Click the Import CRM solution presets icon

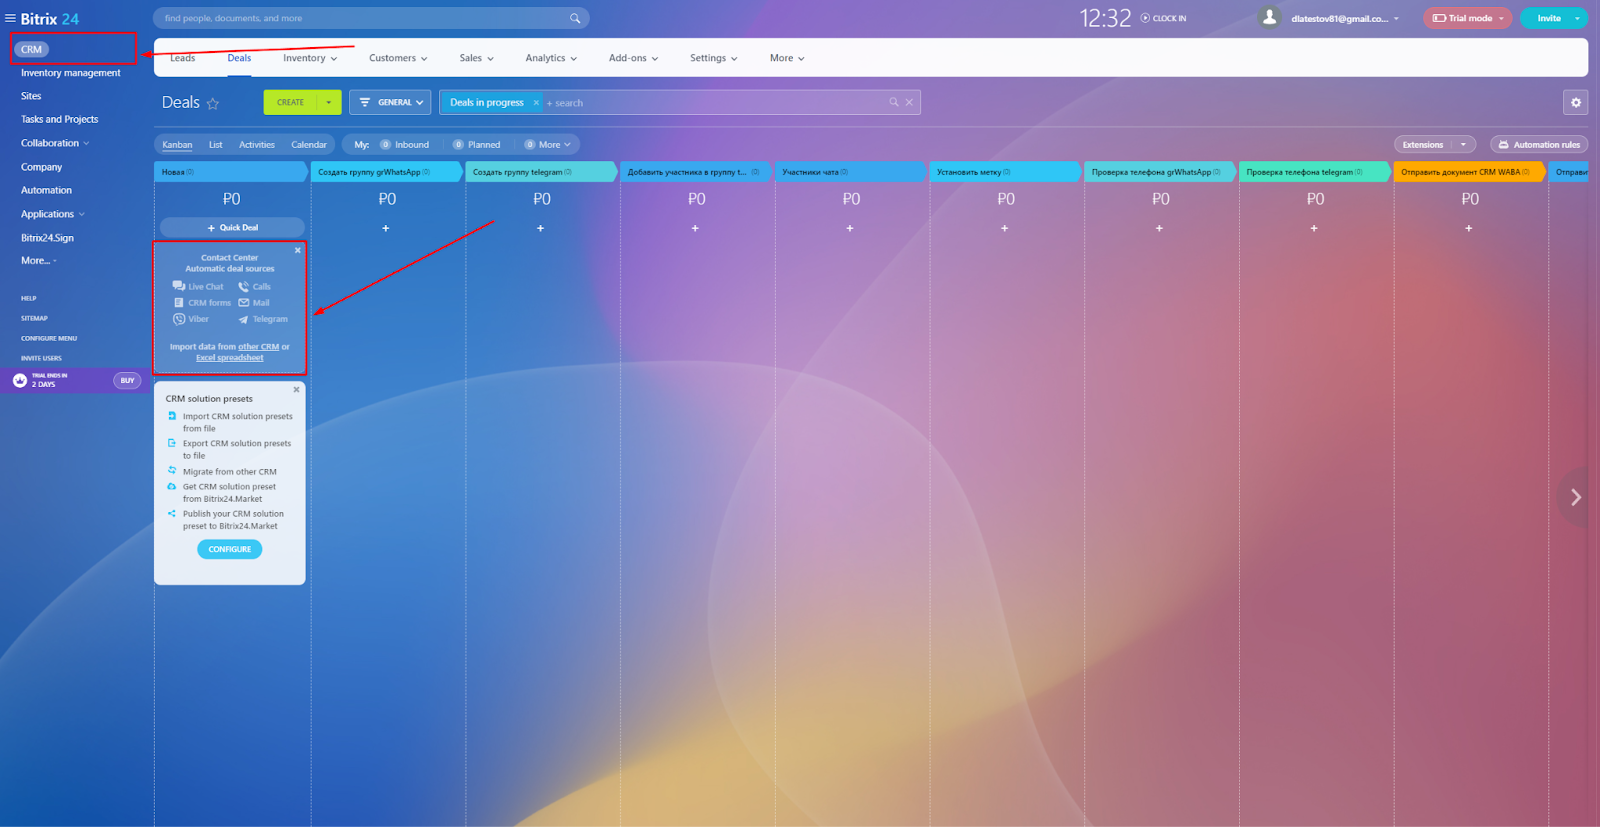[x=172, y=416]
